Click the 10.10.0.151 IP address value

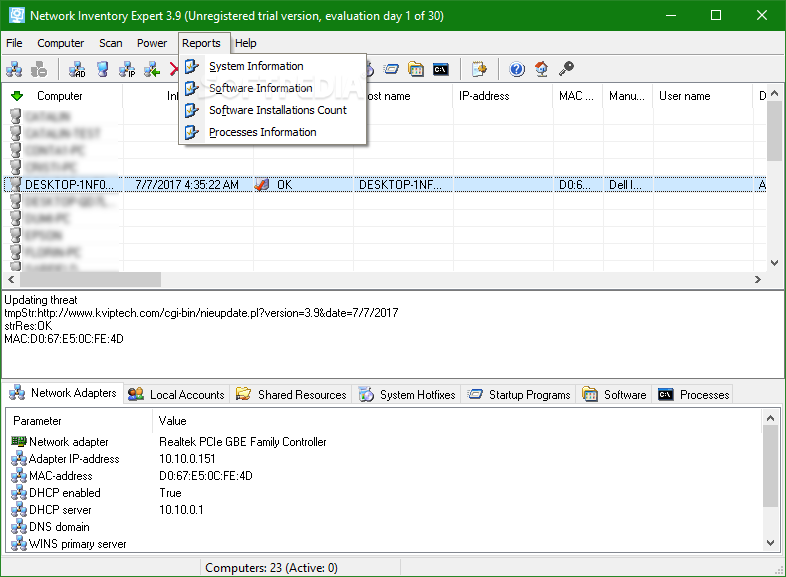[187, 459]
